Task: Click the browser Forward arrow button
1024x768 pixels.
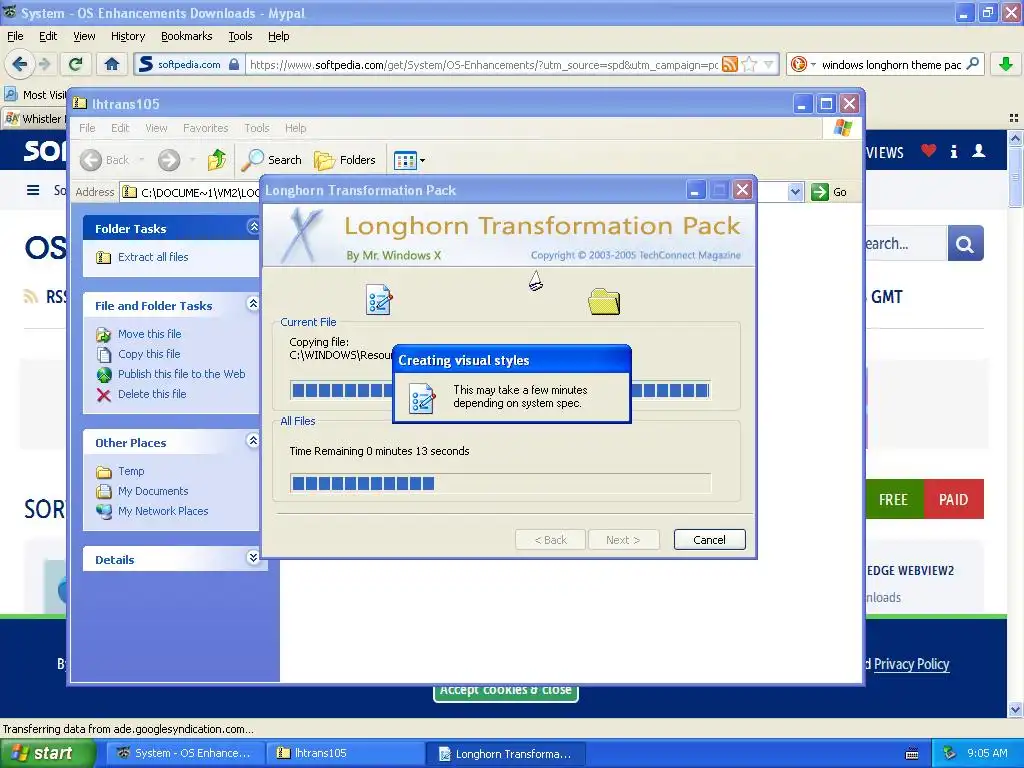Action: [x=44, y=64]
